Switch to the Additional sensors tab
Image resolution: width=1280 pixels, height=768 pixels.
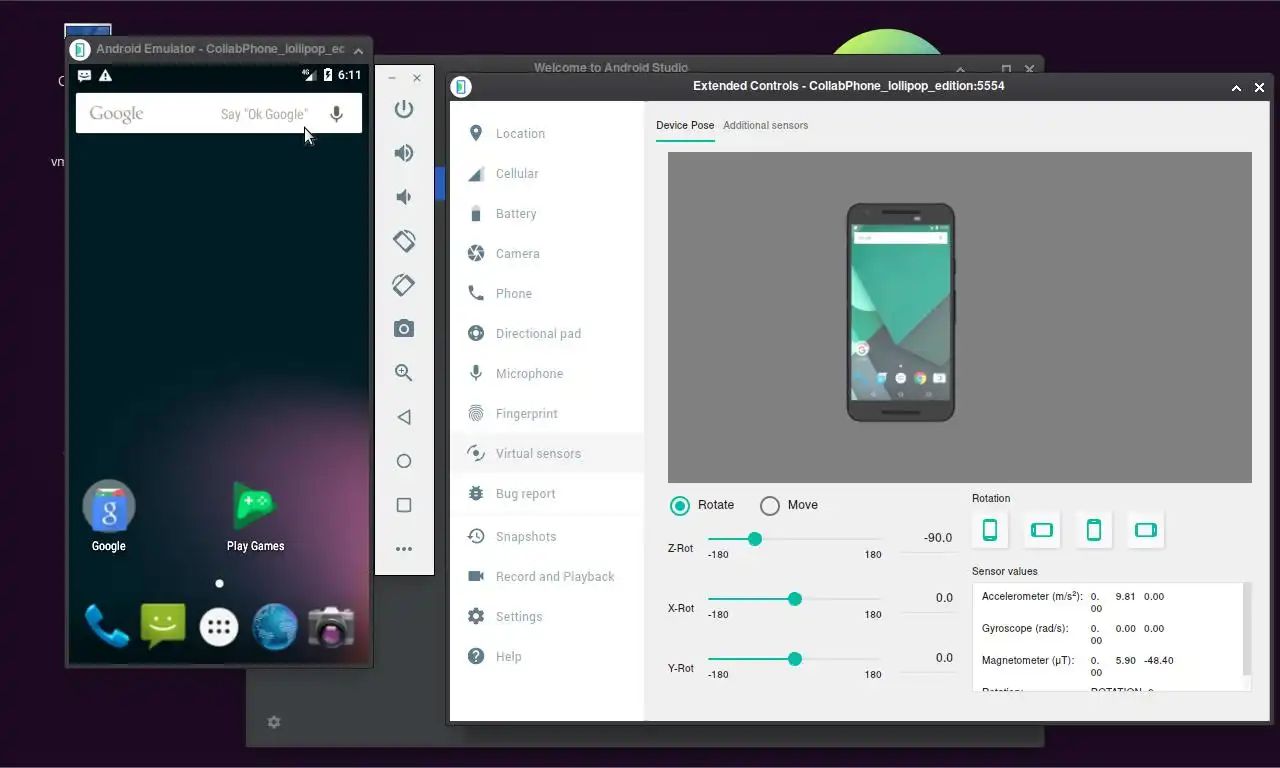(765, 126)
